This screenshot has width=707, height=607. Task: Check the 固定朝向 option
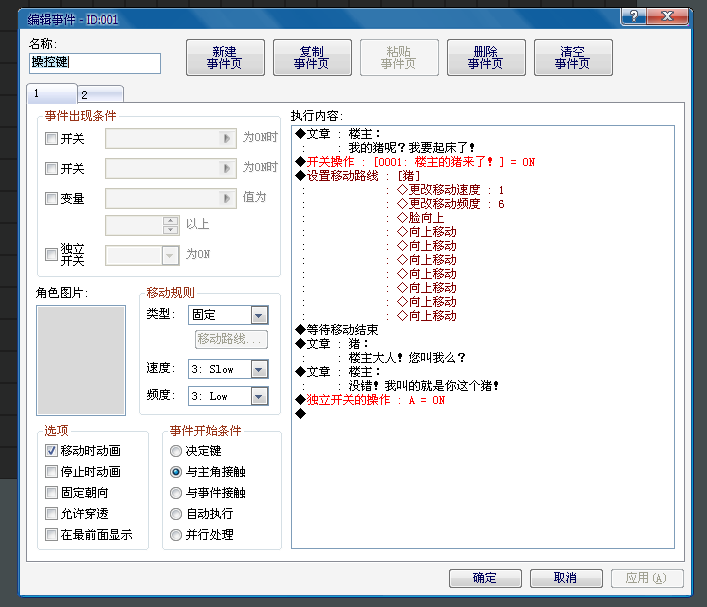tap(51, 492)
